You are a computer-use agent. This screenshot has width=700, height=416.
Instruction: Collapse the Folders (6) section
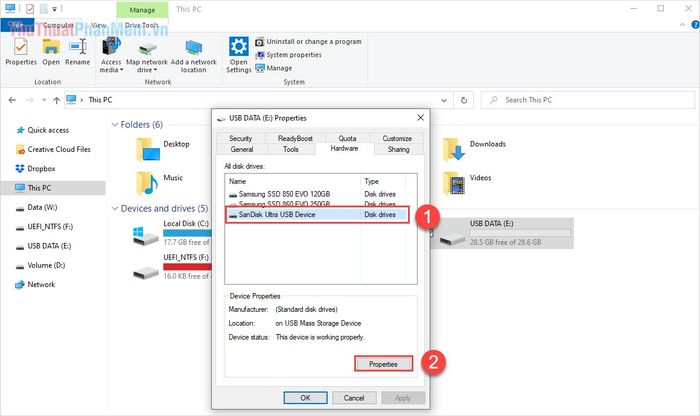point(114,124)
